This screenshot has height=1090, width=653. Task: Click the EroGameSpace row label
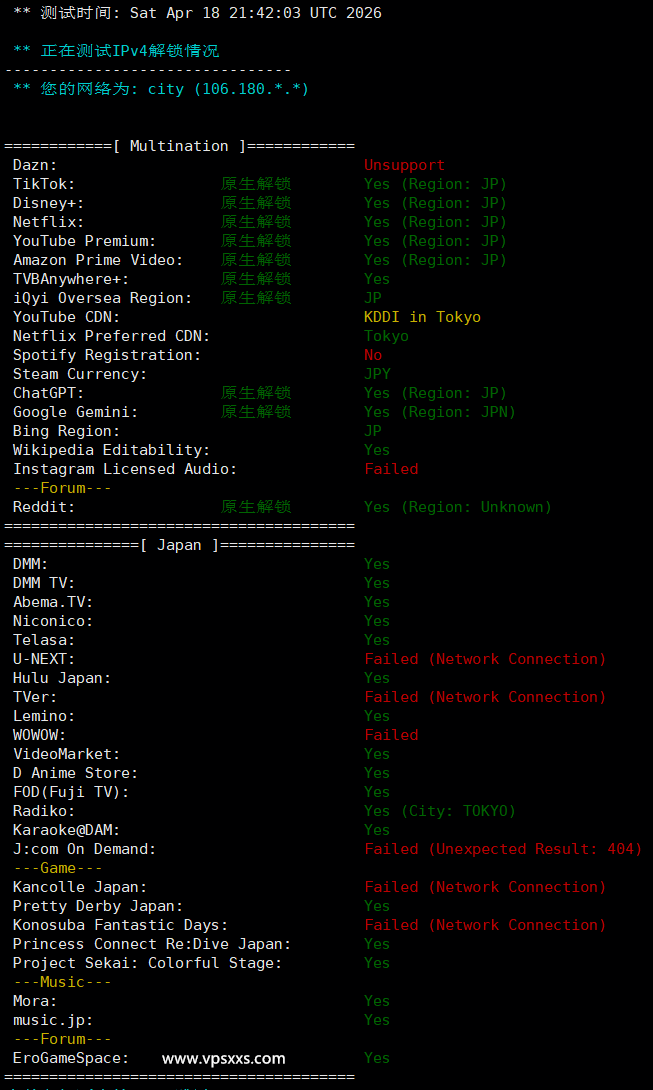(x=70, y=1058)
